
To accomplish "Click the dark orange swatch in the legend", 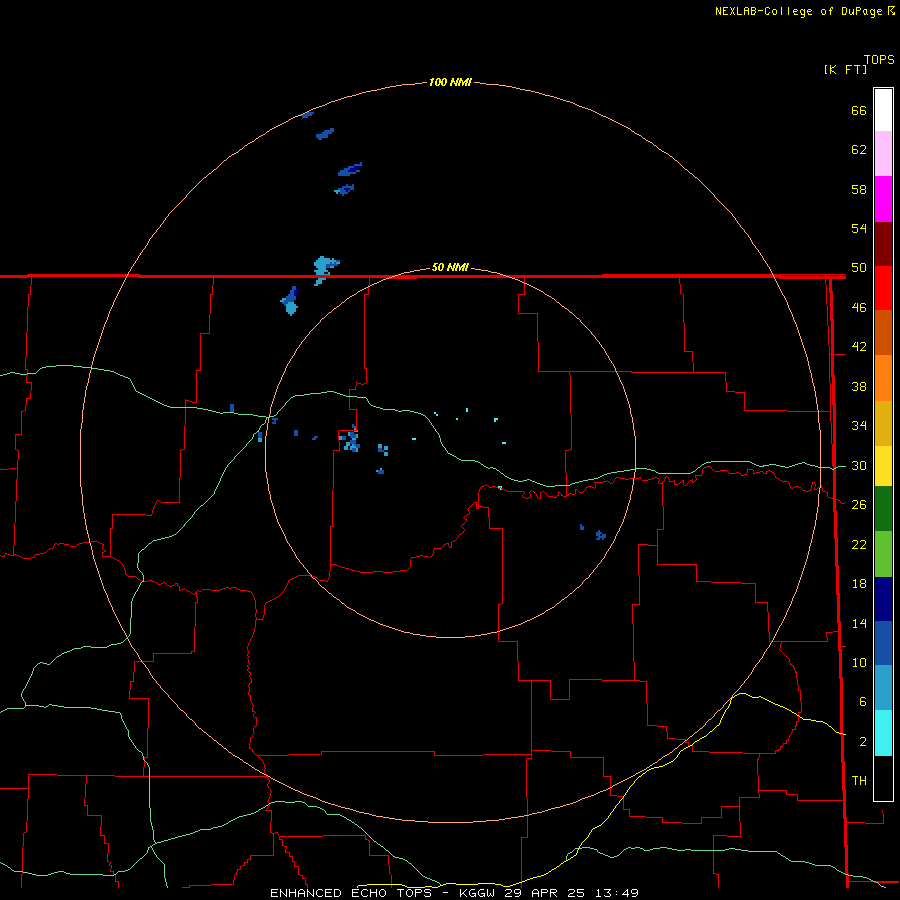I will point(883,332).
